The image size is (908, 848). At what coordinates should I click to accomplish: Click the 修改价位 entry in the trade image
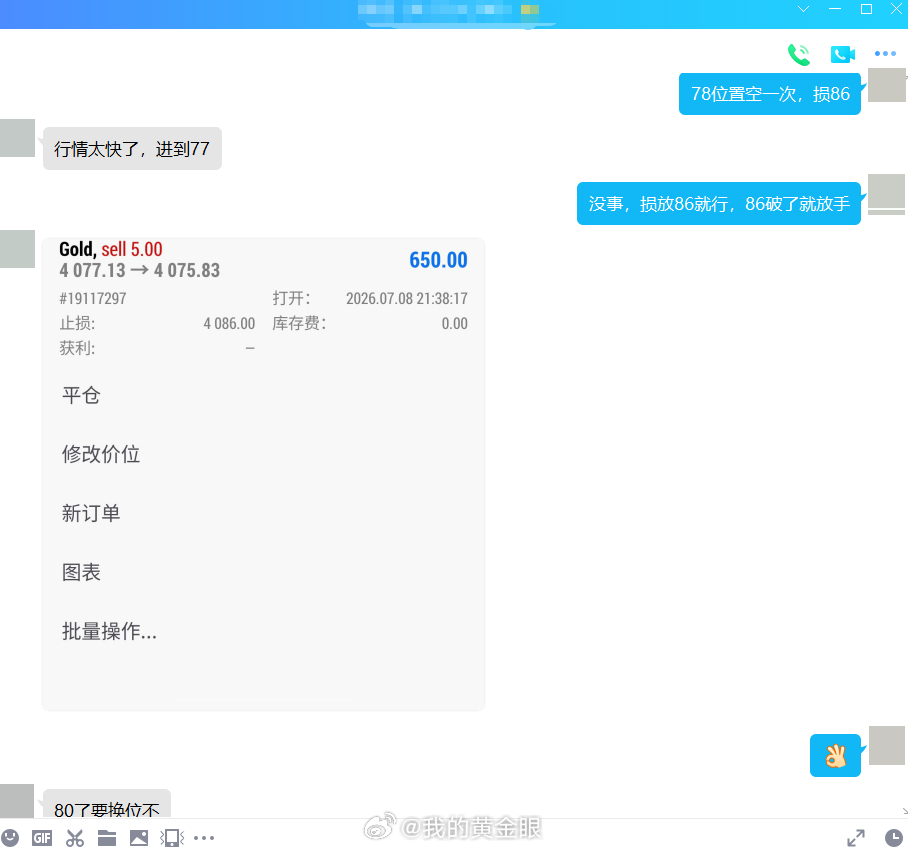[x=101, y=454]
